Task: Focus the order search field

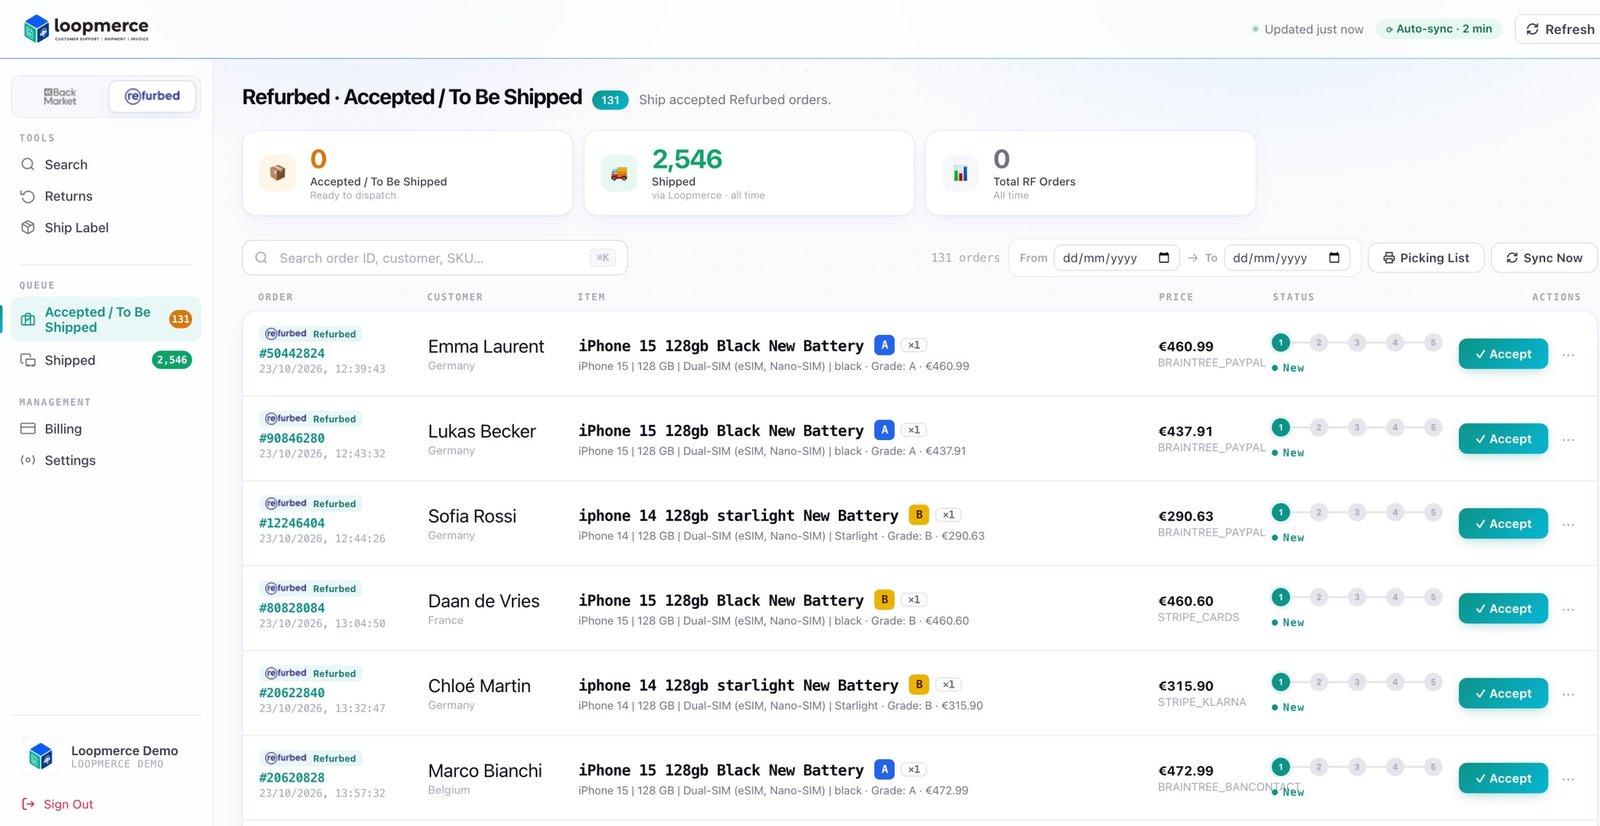Action: tap(435, 258)
